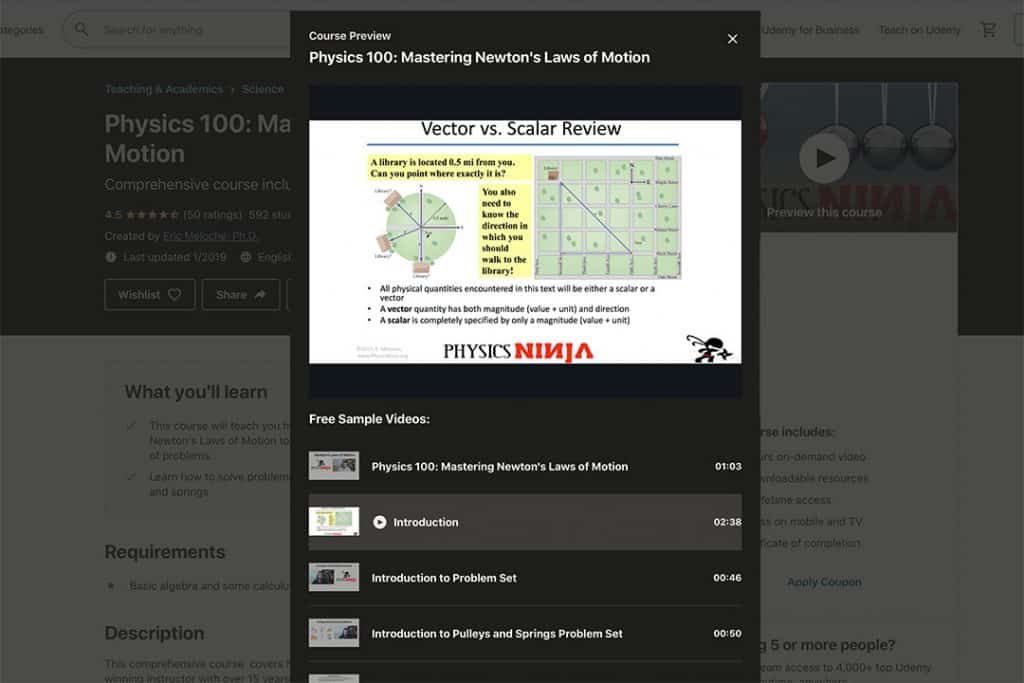This screenshot has width=1024, height=683.
Task: Open Pulleys and Springs Problem Set thumbnail
Action: (334, 633)
